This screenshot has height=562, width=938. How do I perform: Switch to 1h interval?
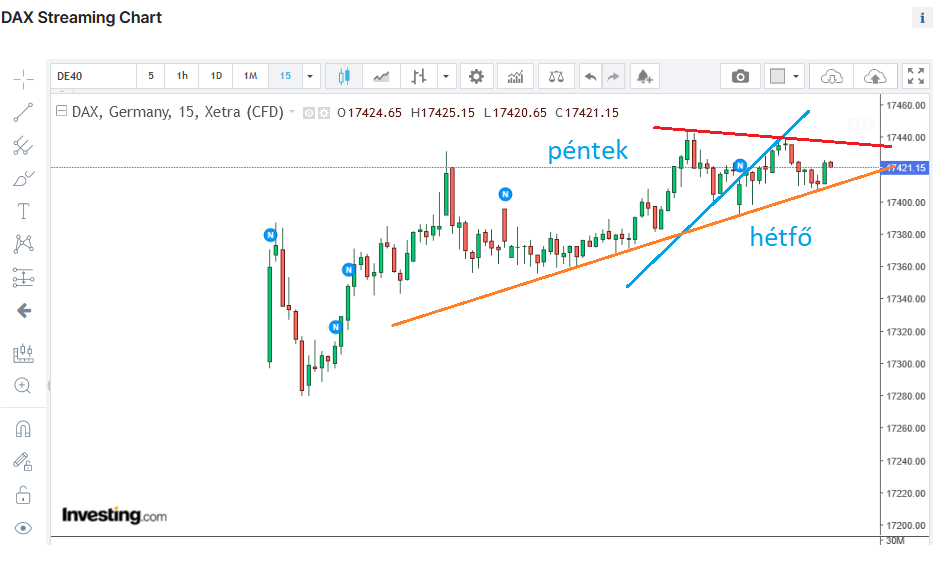[182, 76]
